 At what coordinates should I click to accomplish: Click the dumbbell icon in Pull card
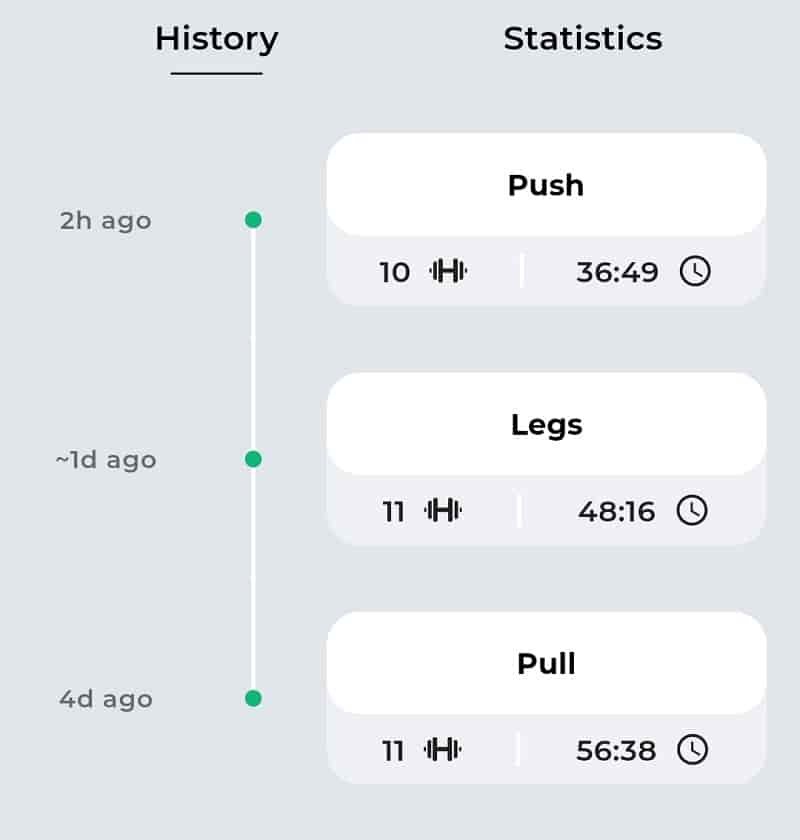[x=443, y=749]
